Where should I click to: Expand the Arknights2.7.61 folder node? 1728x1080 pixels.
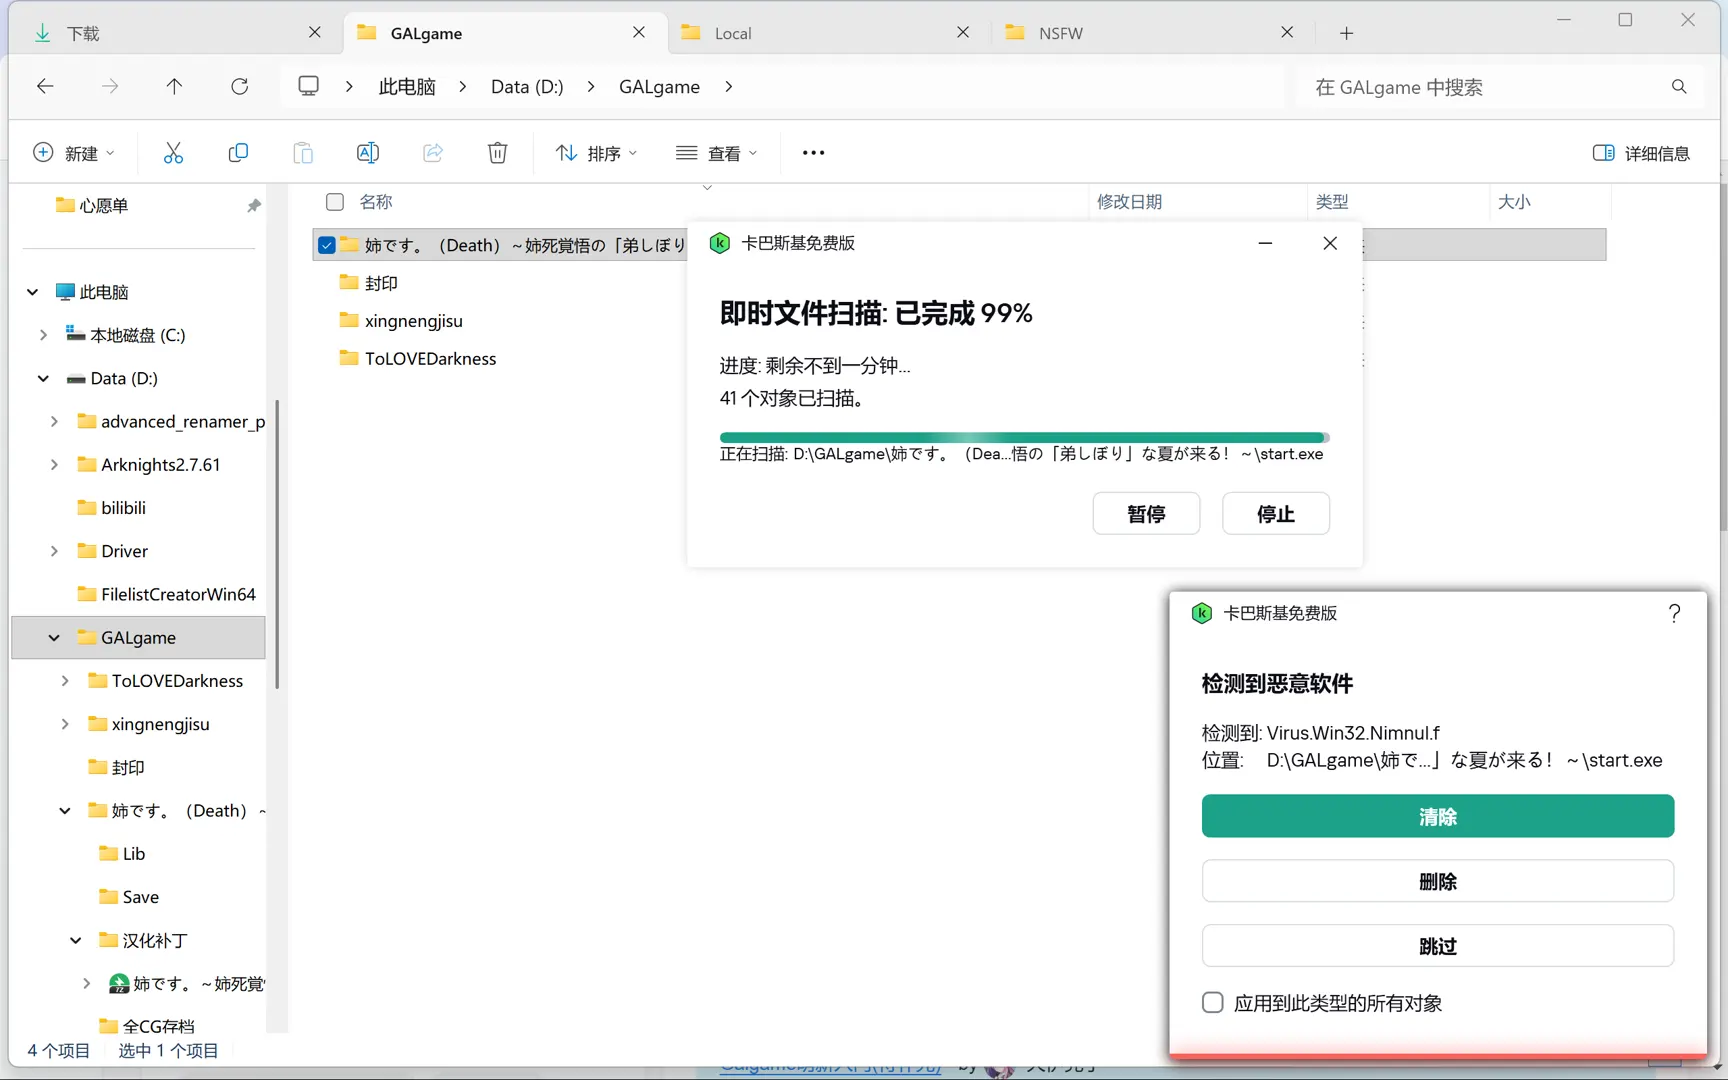tap(54, 464)
